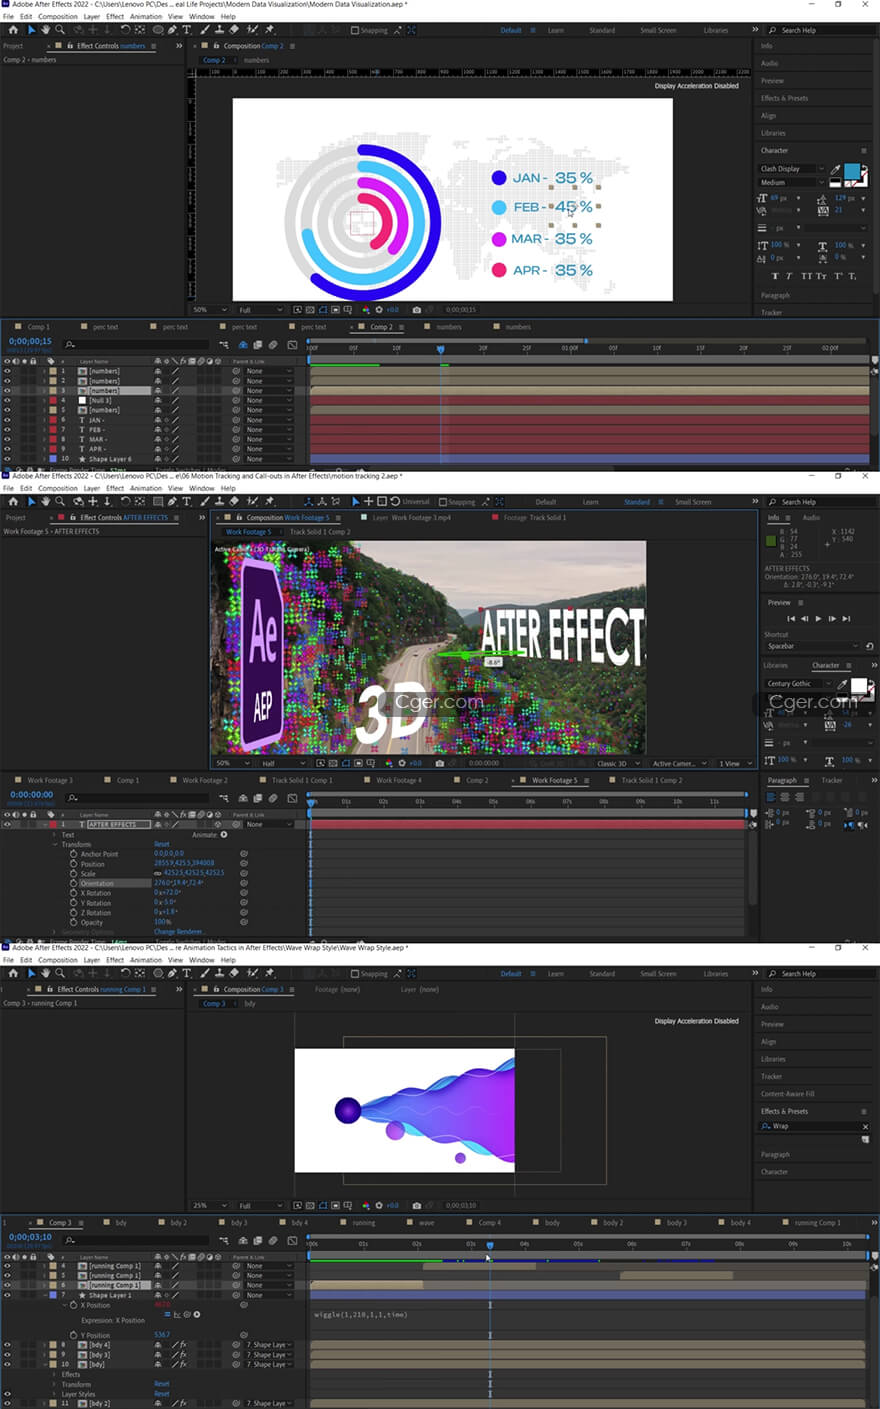Open Century Gothic font dropdown in middle window
The width and height of the screenshot is (880, 1409).
coord(799,684)
